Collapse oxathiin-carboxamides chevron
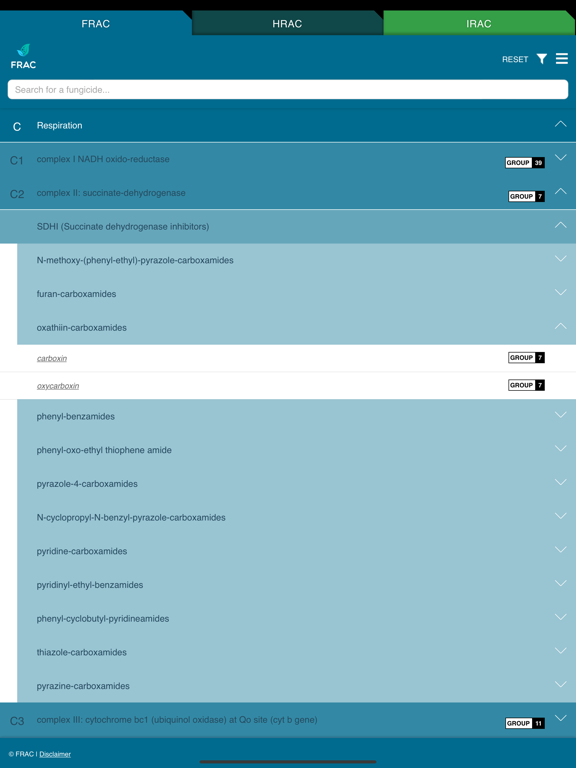Viewport: 576px width, 768px height. (x=560, y=326)
